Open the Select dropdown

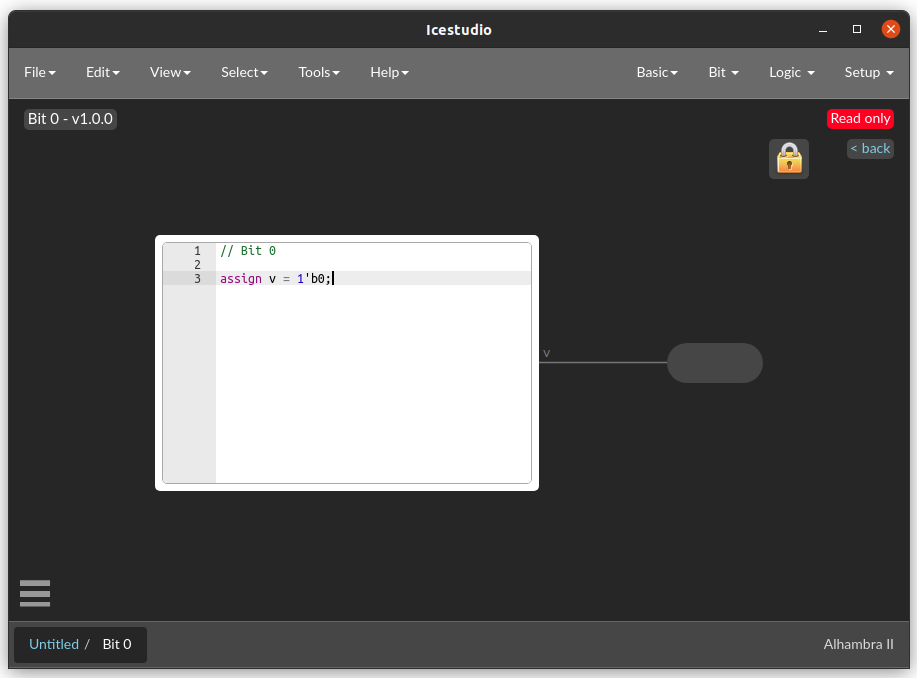click(x=243, y=72)
